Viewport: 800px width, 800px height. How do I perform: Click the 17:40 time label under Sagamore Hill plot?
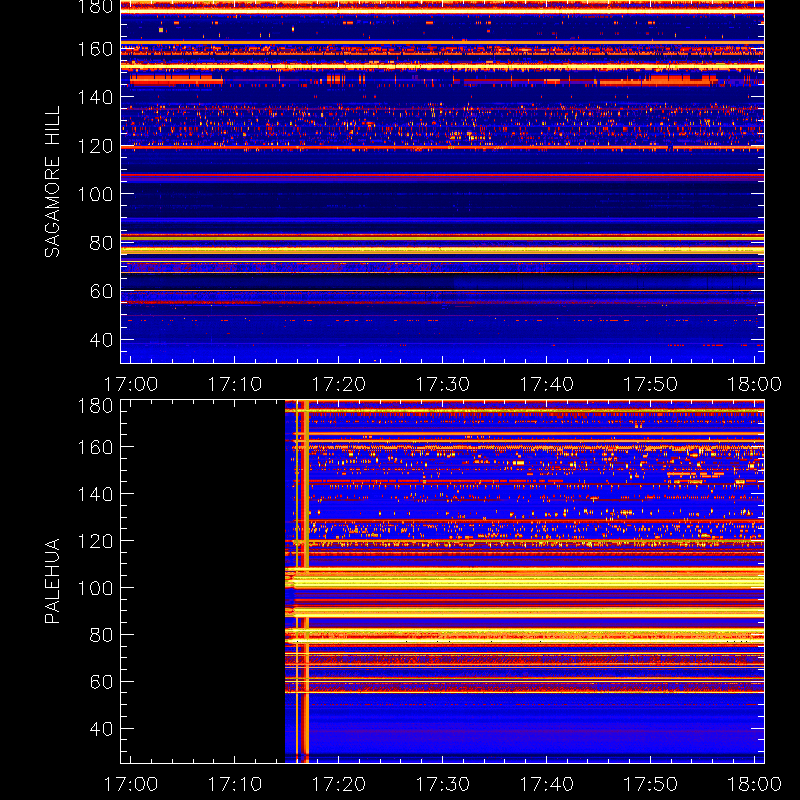[547, 384]
